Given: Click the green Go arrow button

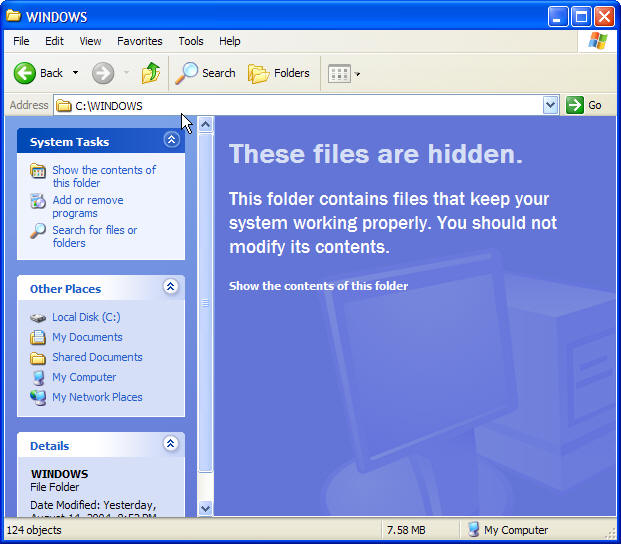Looking at the screenshot, I should tap(575, 105).
